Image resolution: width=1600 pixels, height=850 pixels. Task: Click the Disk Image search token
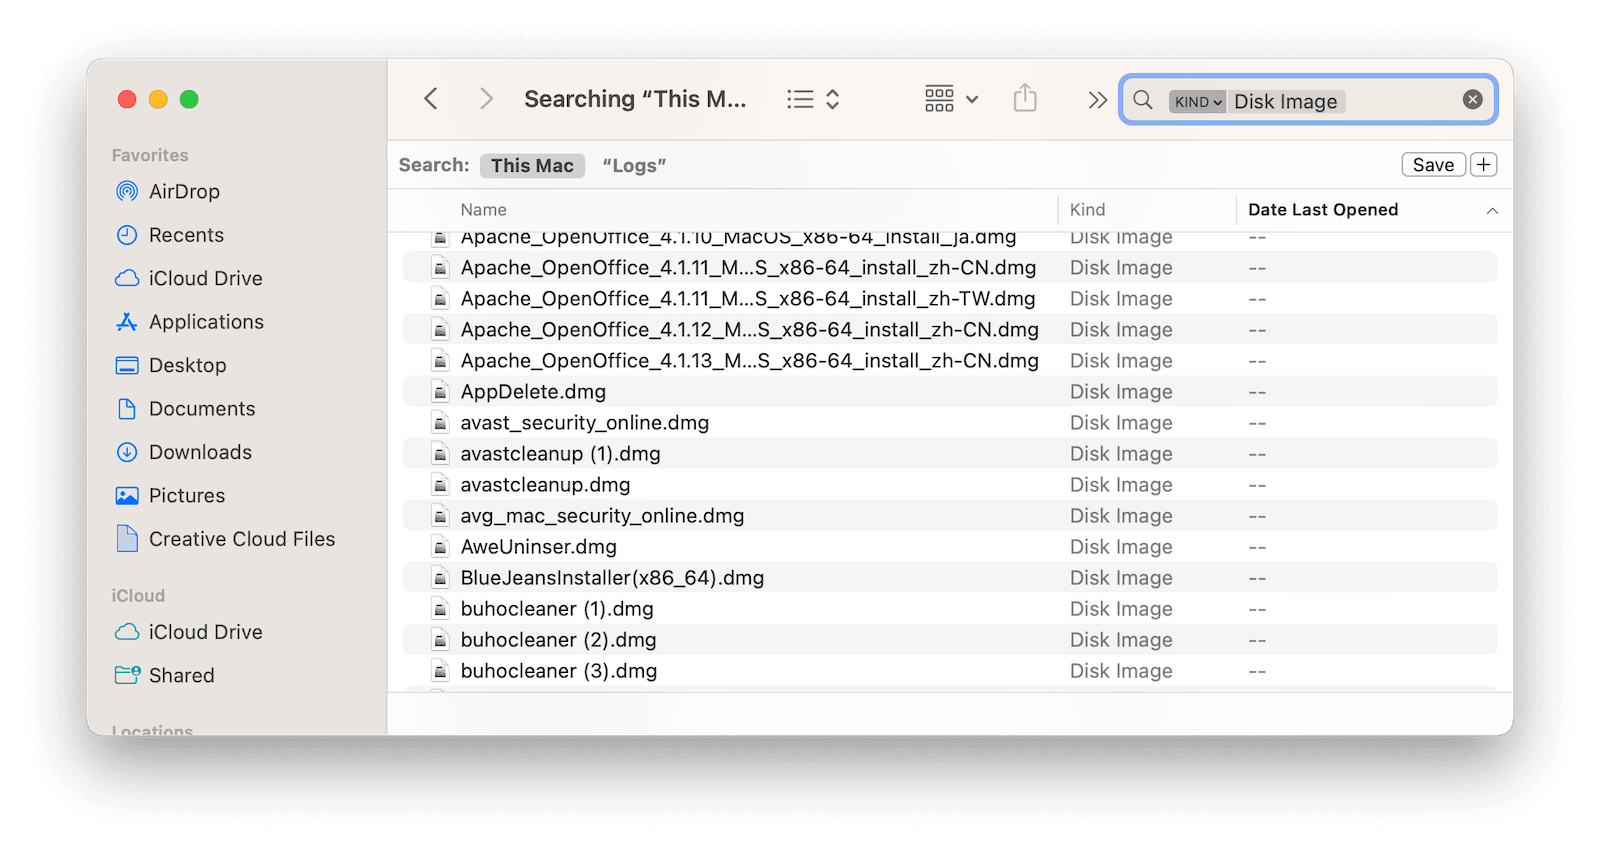[1285, 102]
